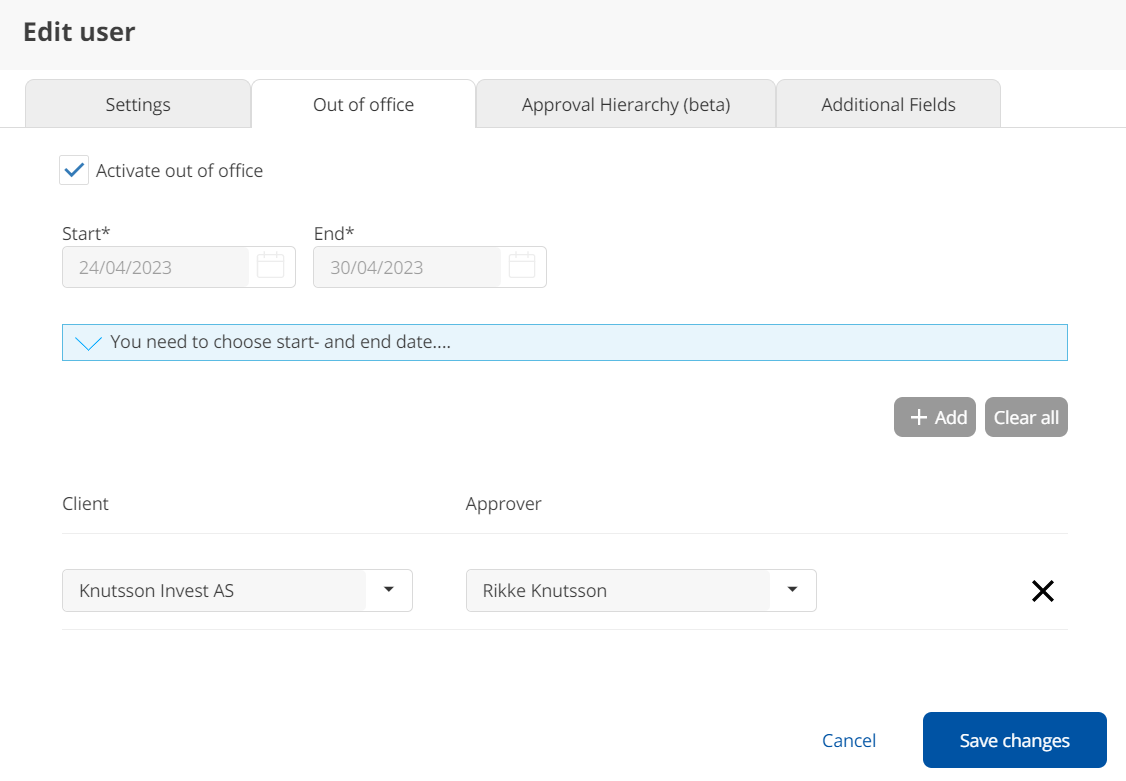This screenshot has height=781, width=1126.
Task: Open the End date calendar picker
Action: click(x=522, y=267)
